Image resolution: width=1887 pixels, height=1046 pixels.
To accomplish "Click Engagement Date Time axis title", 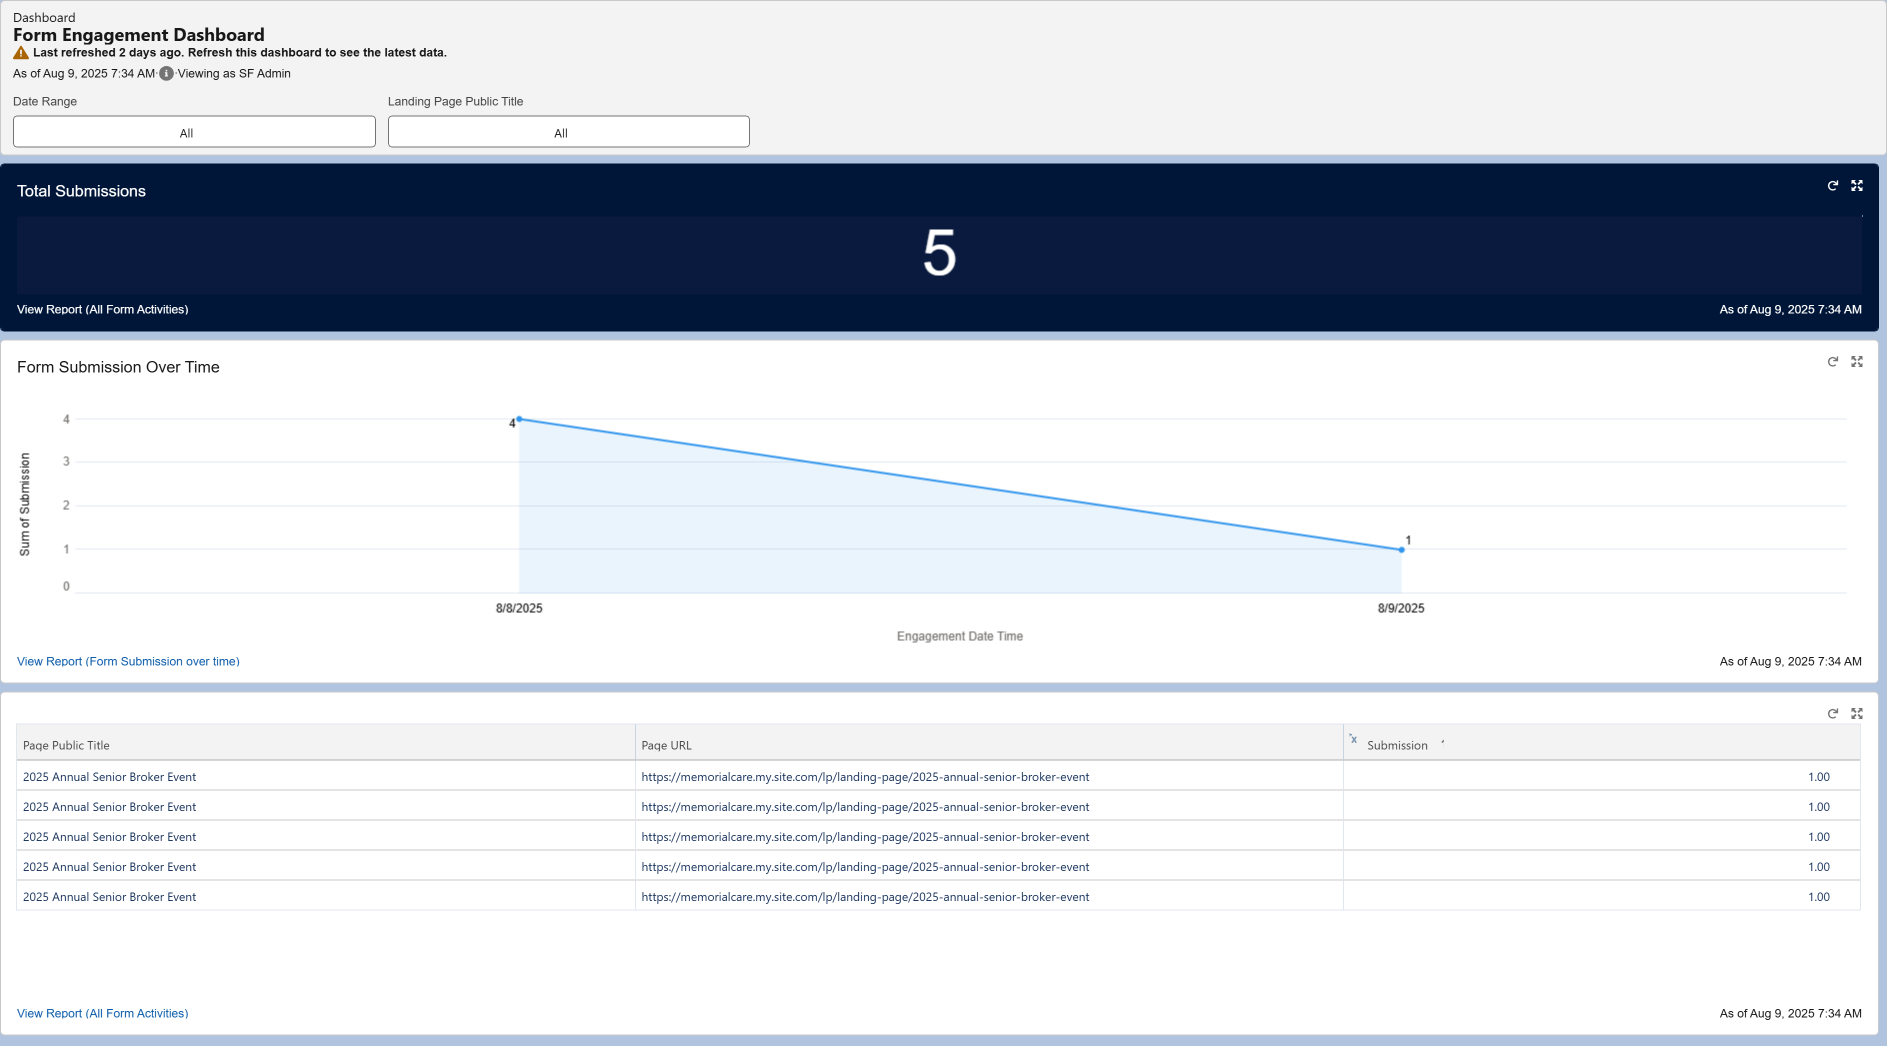I will [960, 636].
